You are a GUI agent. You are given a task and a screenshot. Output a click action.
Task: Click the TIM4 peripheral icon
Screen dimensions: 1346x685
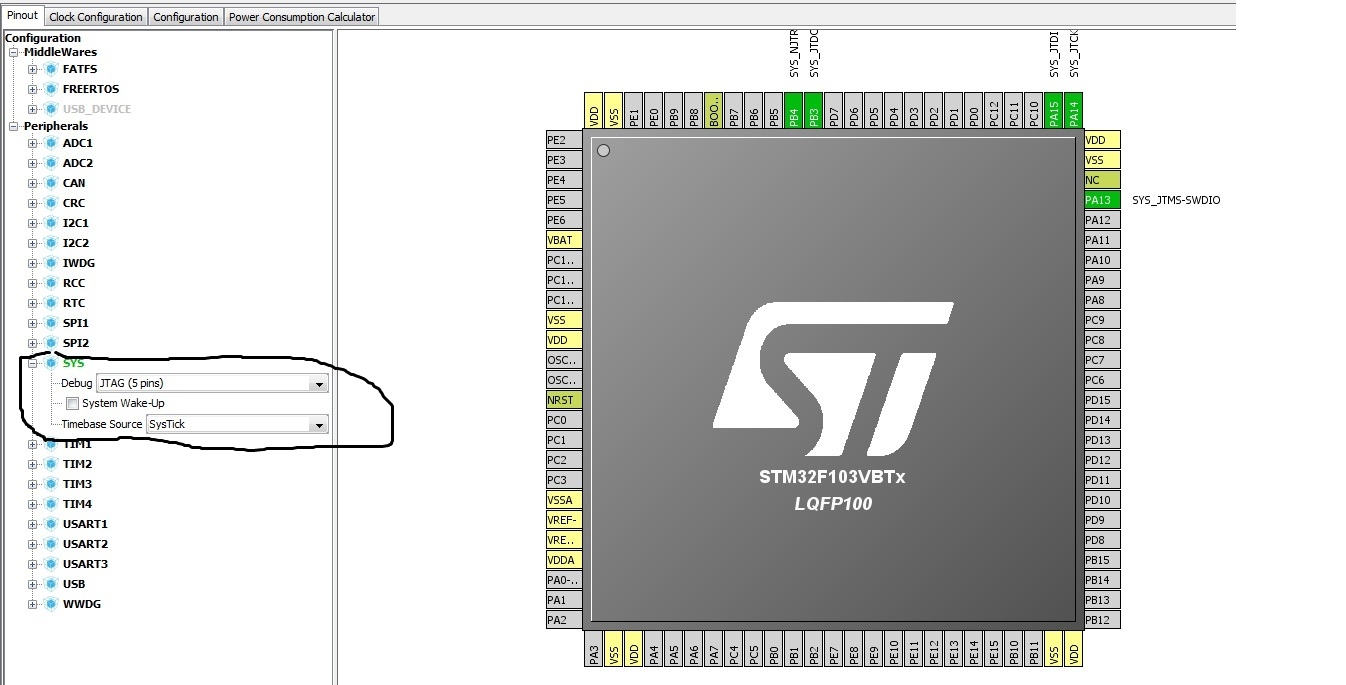(x=50, y=504)
